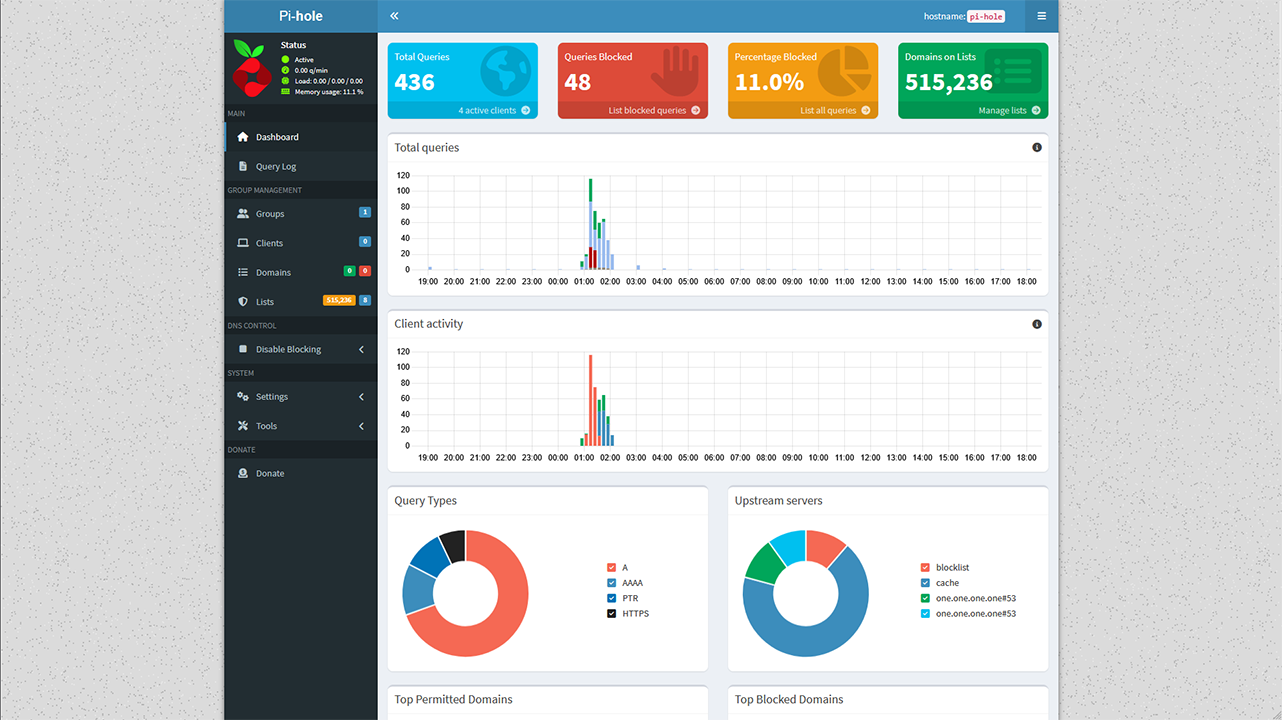Go to the Clients menu item
This screenshot has height=720, width=1282.
pyautogui.click(x=269, y=243)
